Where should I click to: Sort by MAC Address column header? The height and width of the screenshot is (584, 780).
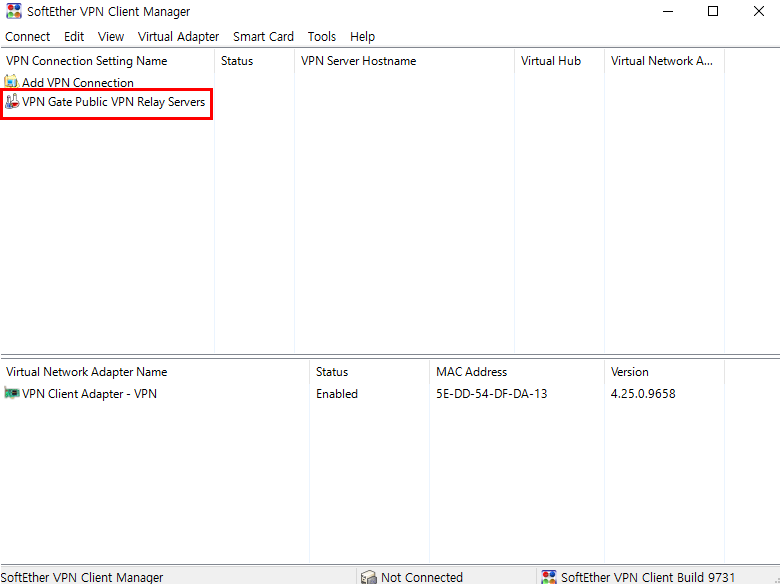pos(517,372)
